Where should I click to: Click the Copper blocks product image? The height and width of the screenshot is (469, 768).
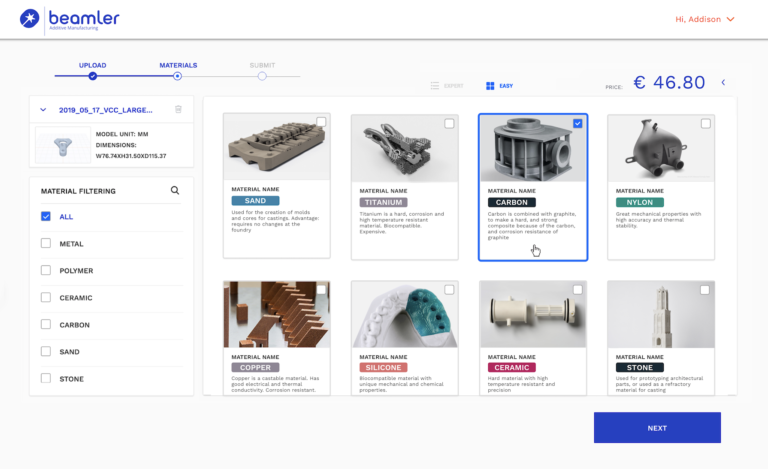pyautogui.click(x=277, y=314)
